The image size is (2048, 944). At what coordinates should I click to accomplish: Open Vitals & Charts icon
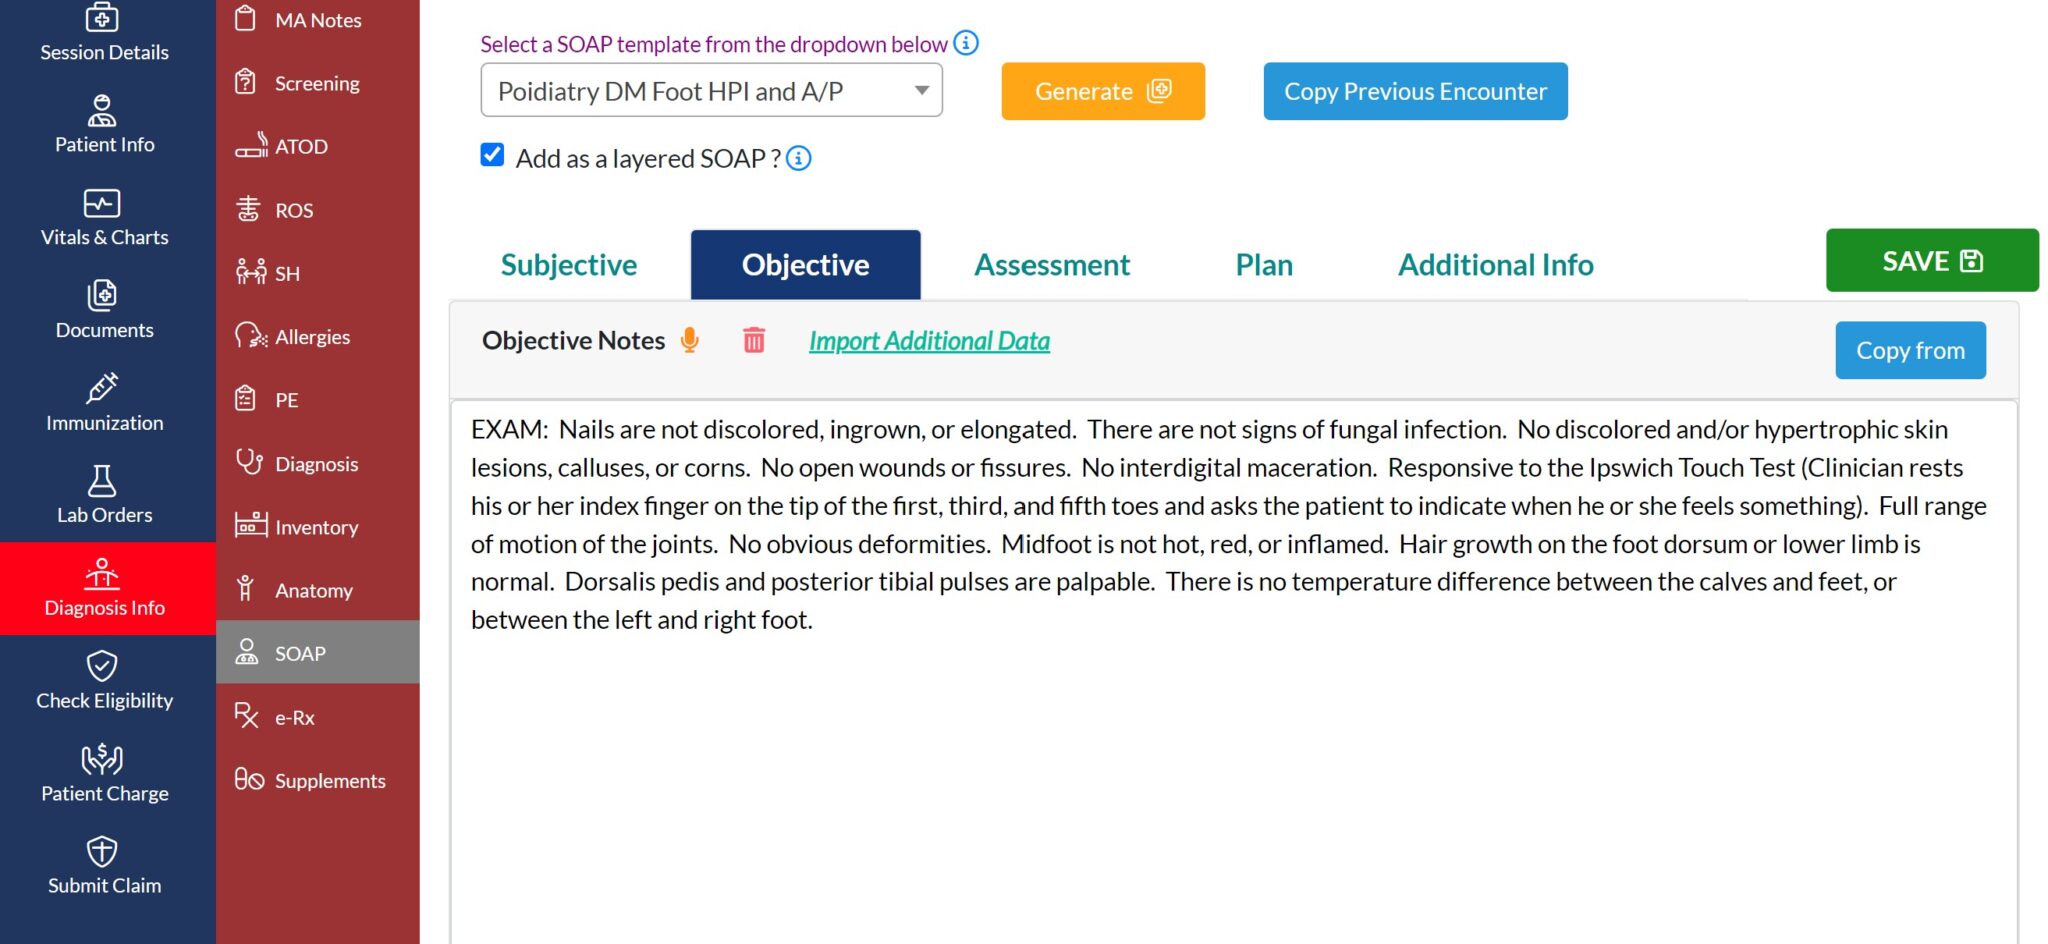point(102,203)
